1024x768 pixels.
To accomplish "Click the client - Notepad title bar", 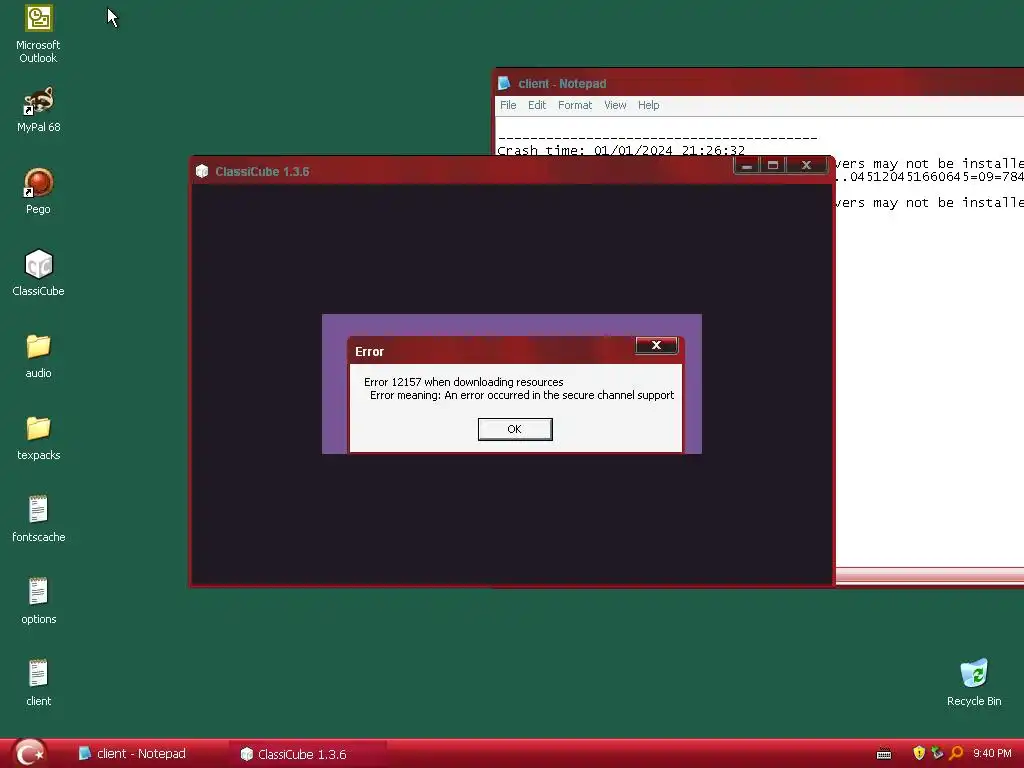I will click(760, 83).
